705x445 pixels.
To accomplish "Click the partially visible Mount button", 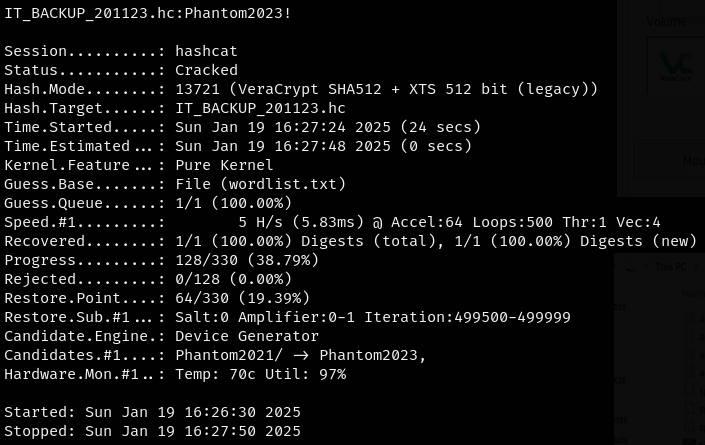I will pos(691,160).
